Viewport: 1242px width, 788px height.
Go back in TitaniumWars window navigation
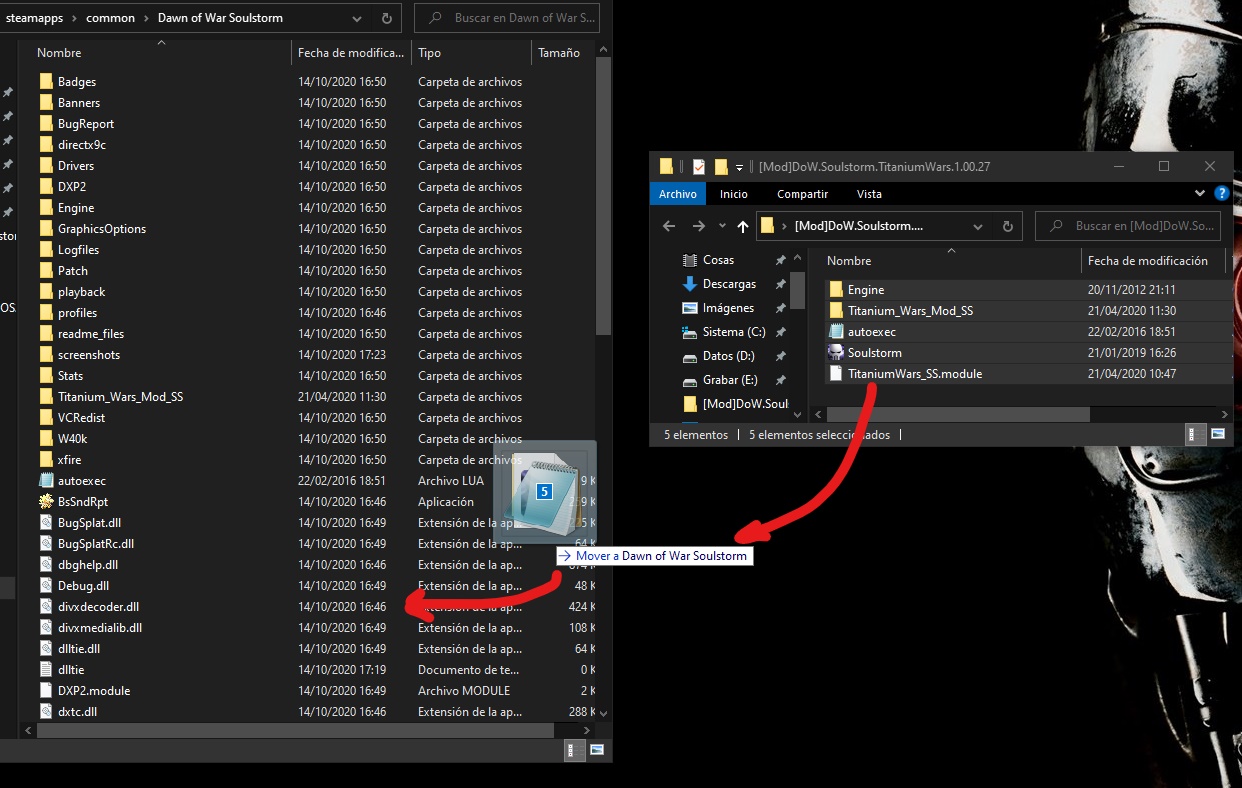[671, 227]
